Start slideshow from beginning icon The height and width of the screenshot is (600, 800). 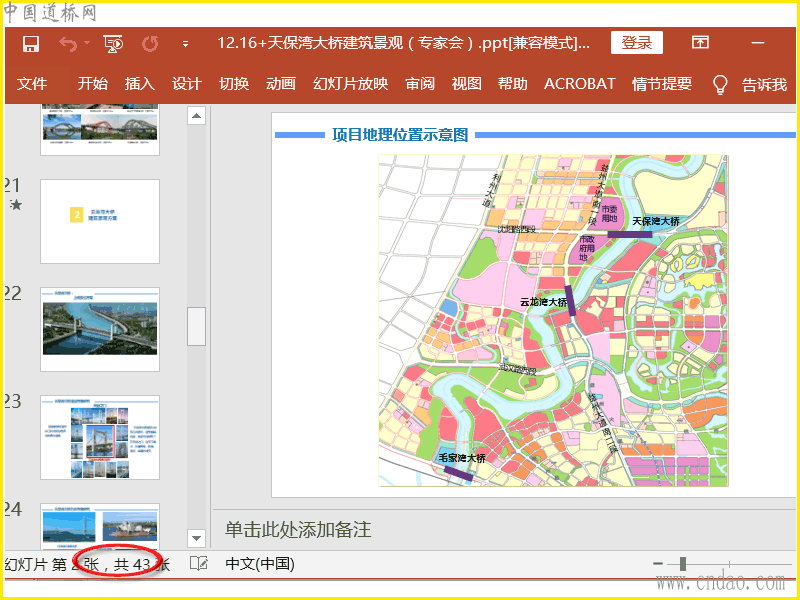click(112, 43)
